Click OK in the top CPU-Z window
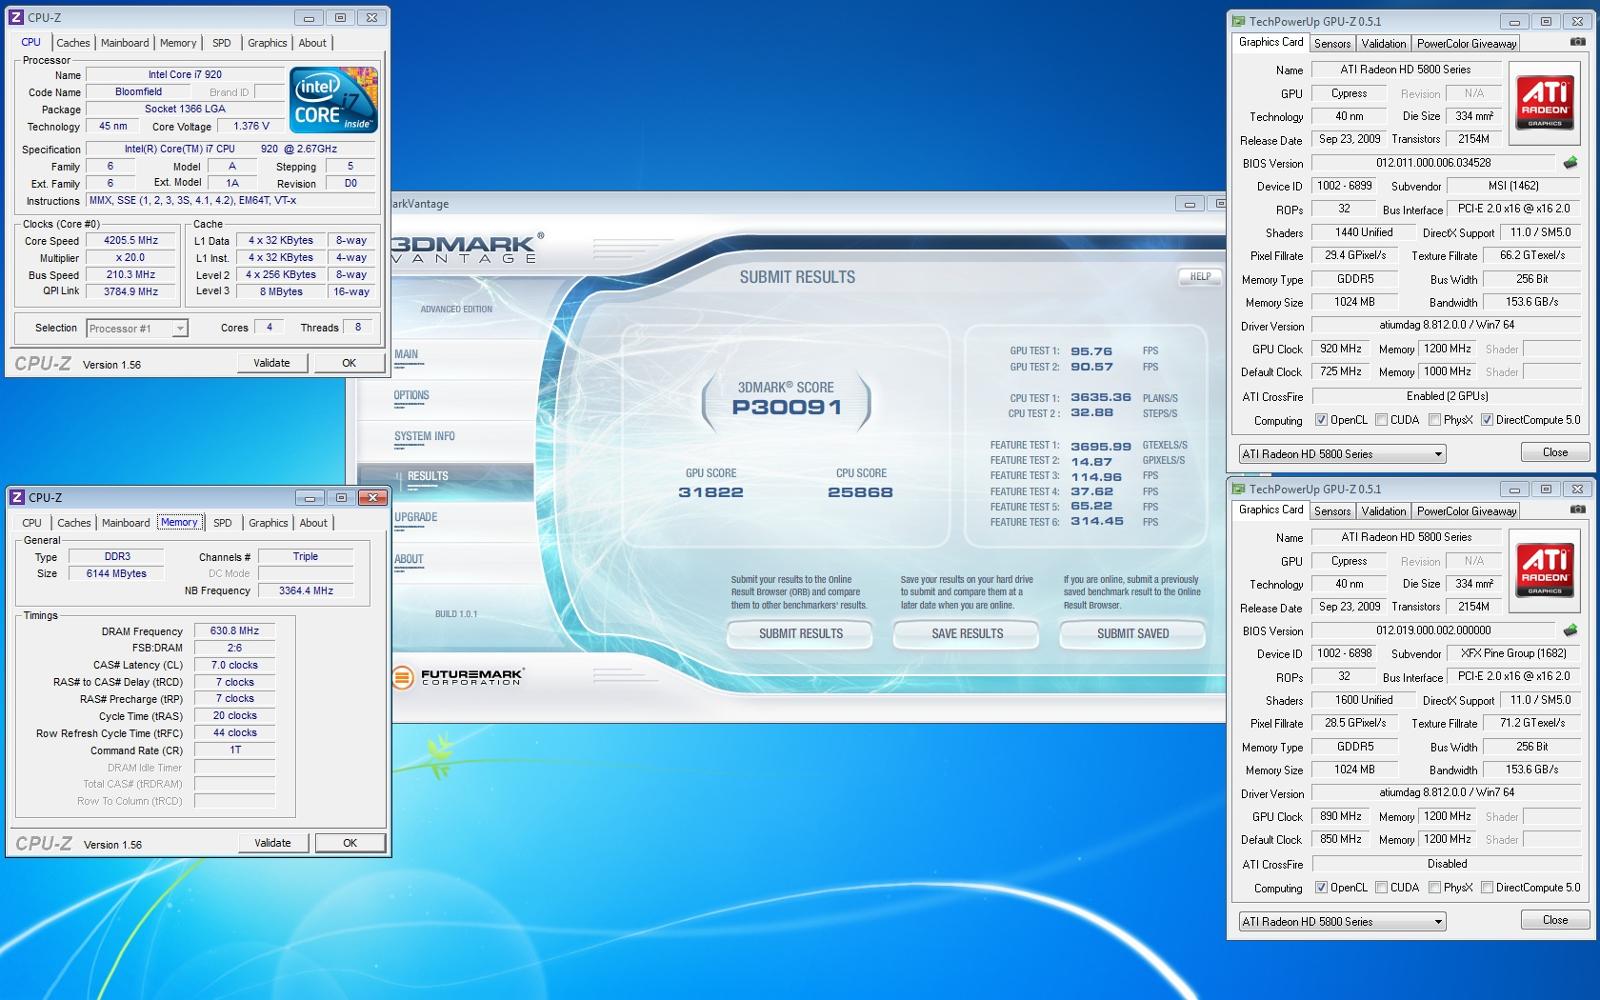Image resolution: width=1600 pixels, height=1000 pixels. point(349,363)
